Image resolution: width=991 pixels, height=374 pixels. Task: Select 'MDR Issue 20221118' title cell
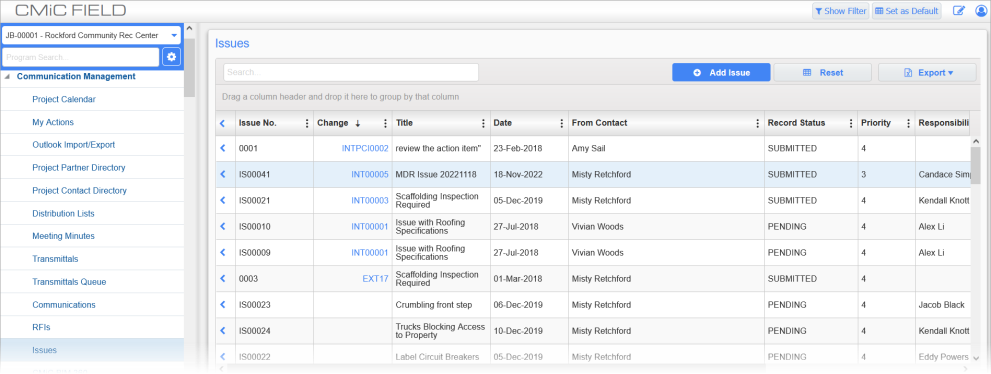point(441,174)
